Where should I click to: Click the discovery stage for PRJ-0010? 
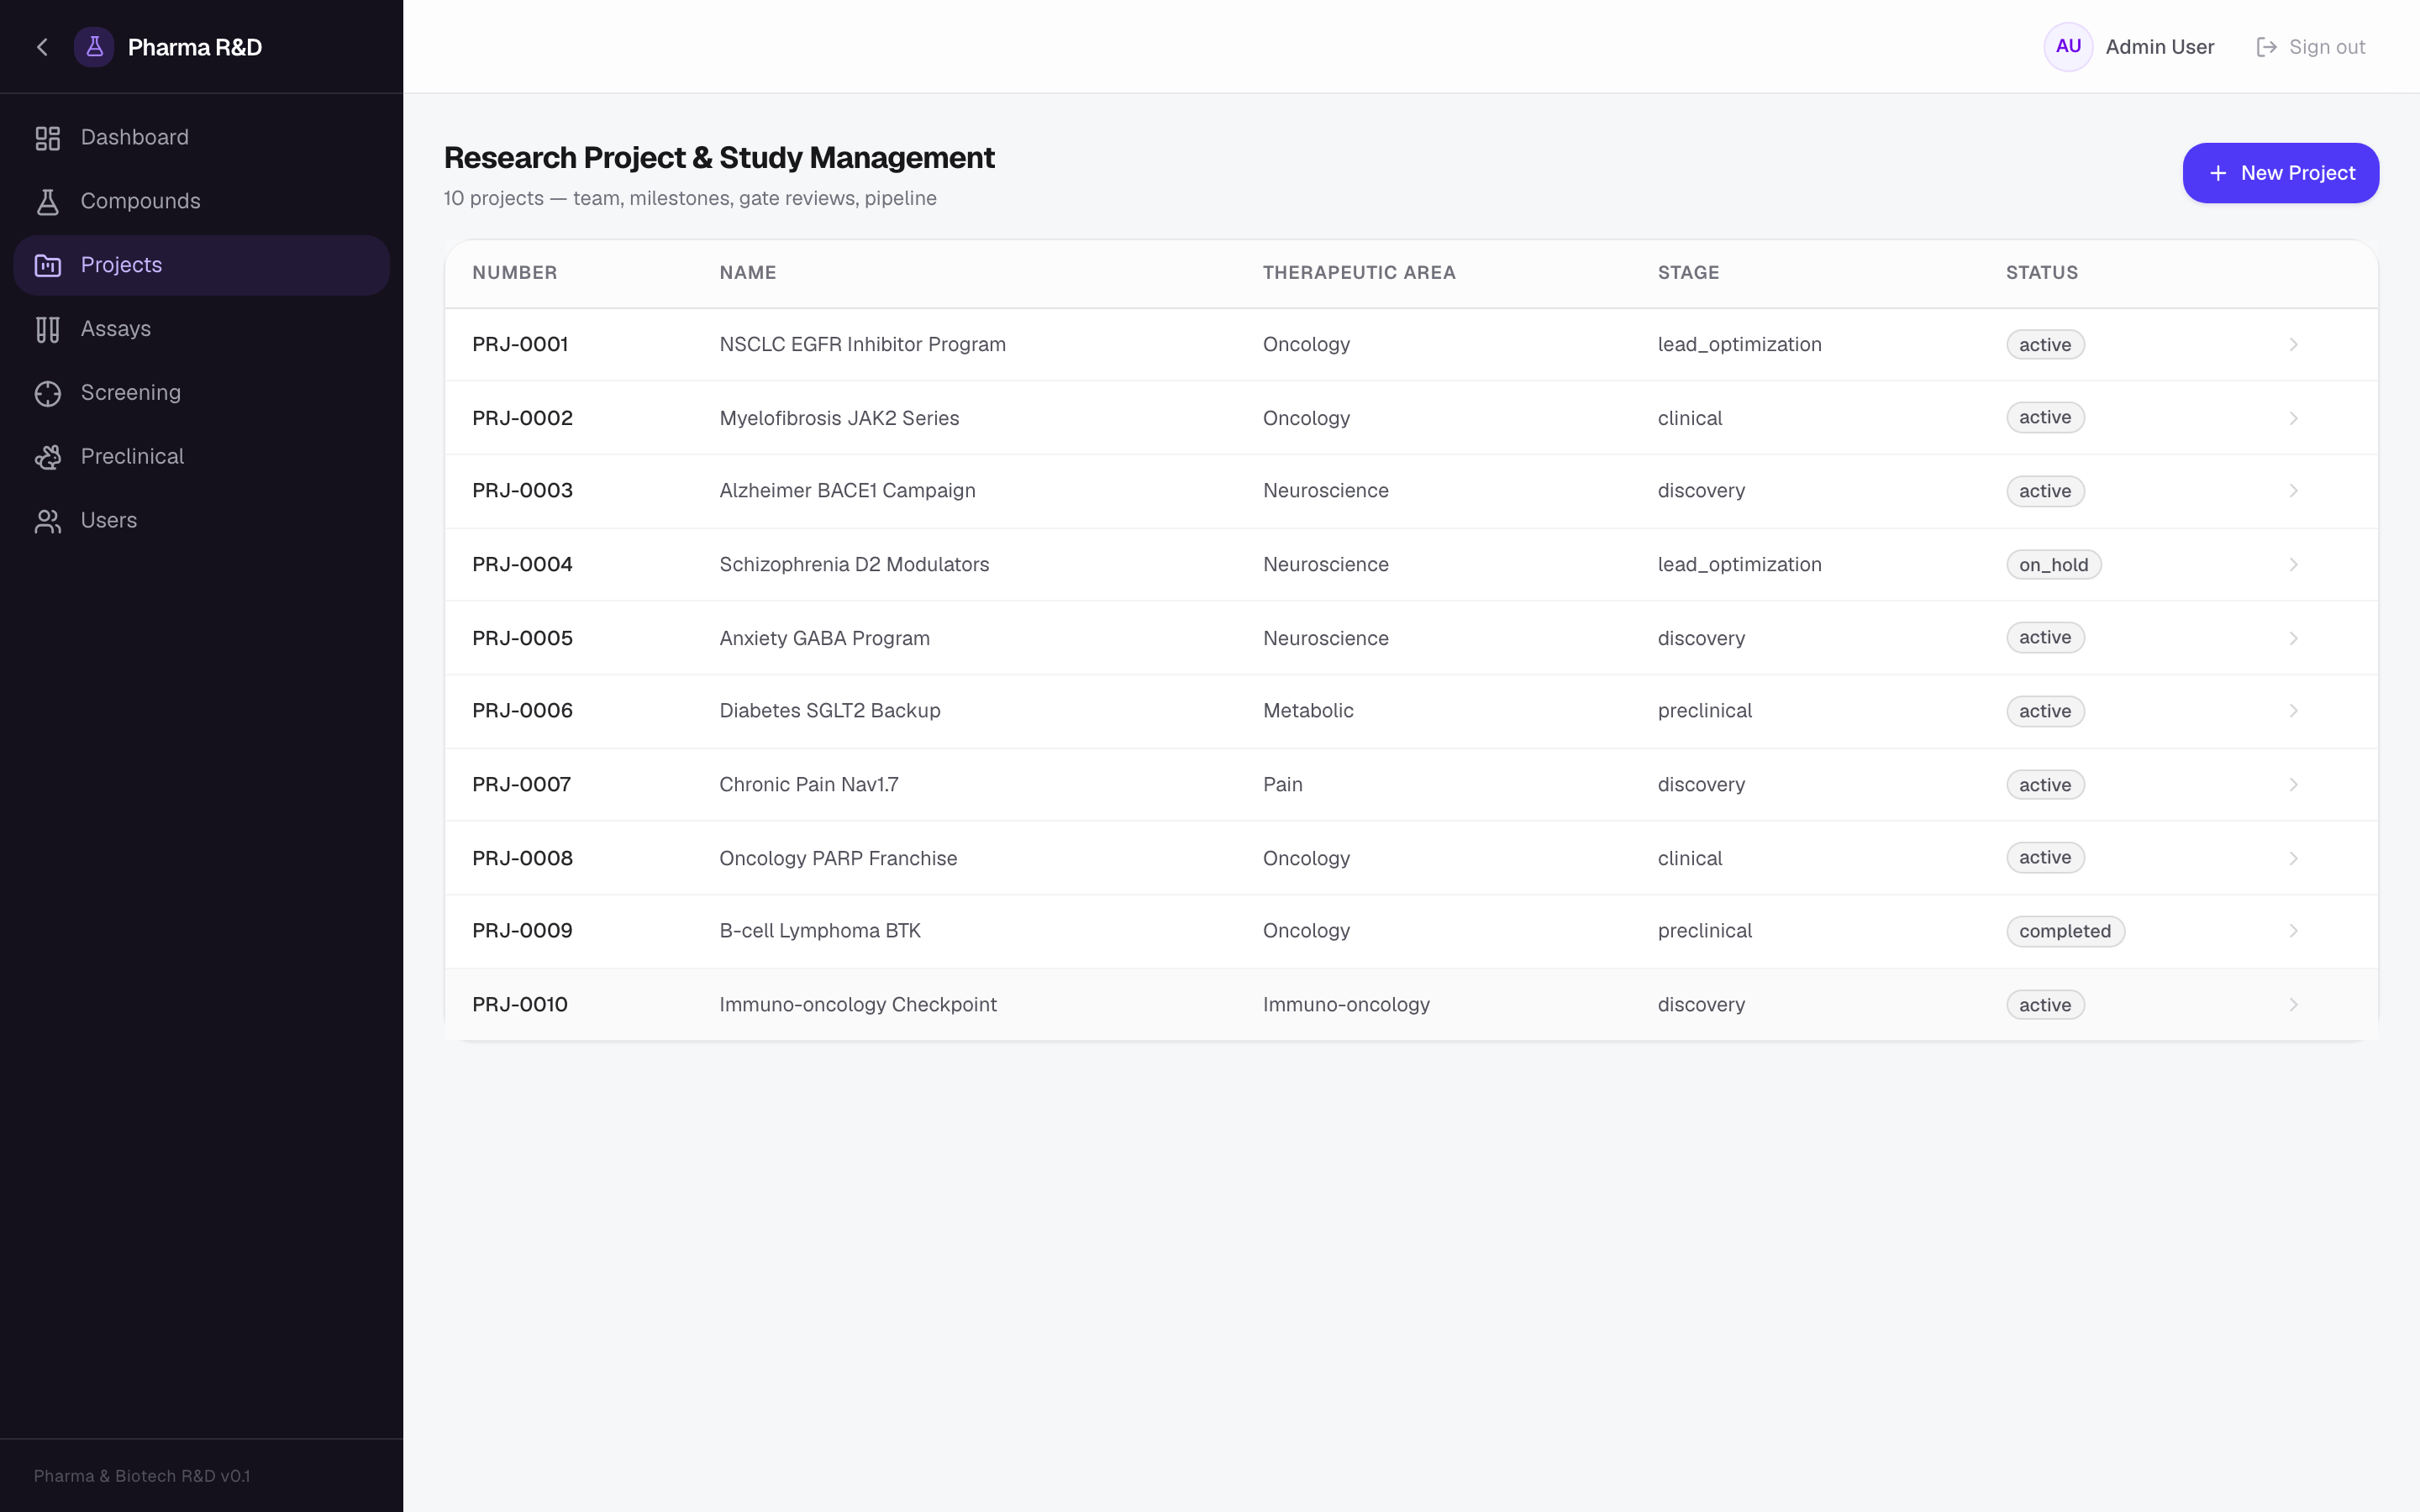pyautogui.click(x=1701, y=1005)
